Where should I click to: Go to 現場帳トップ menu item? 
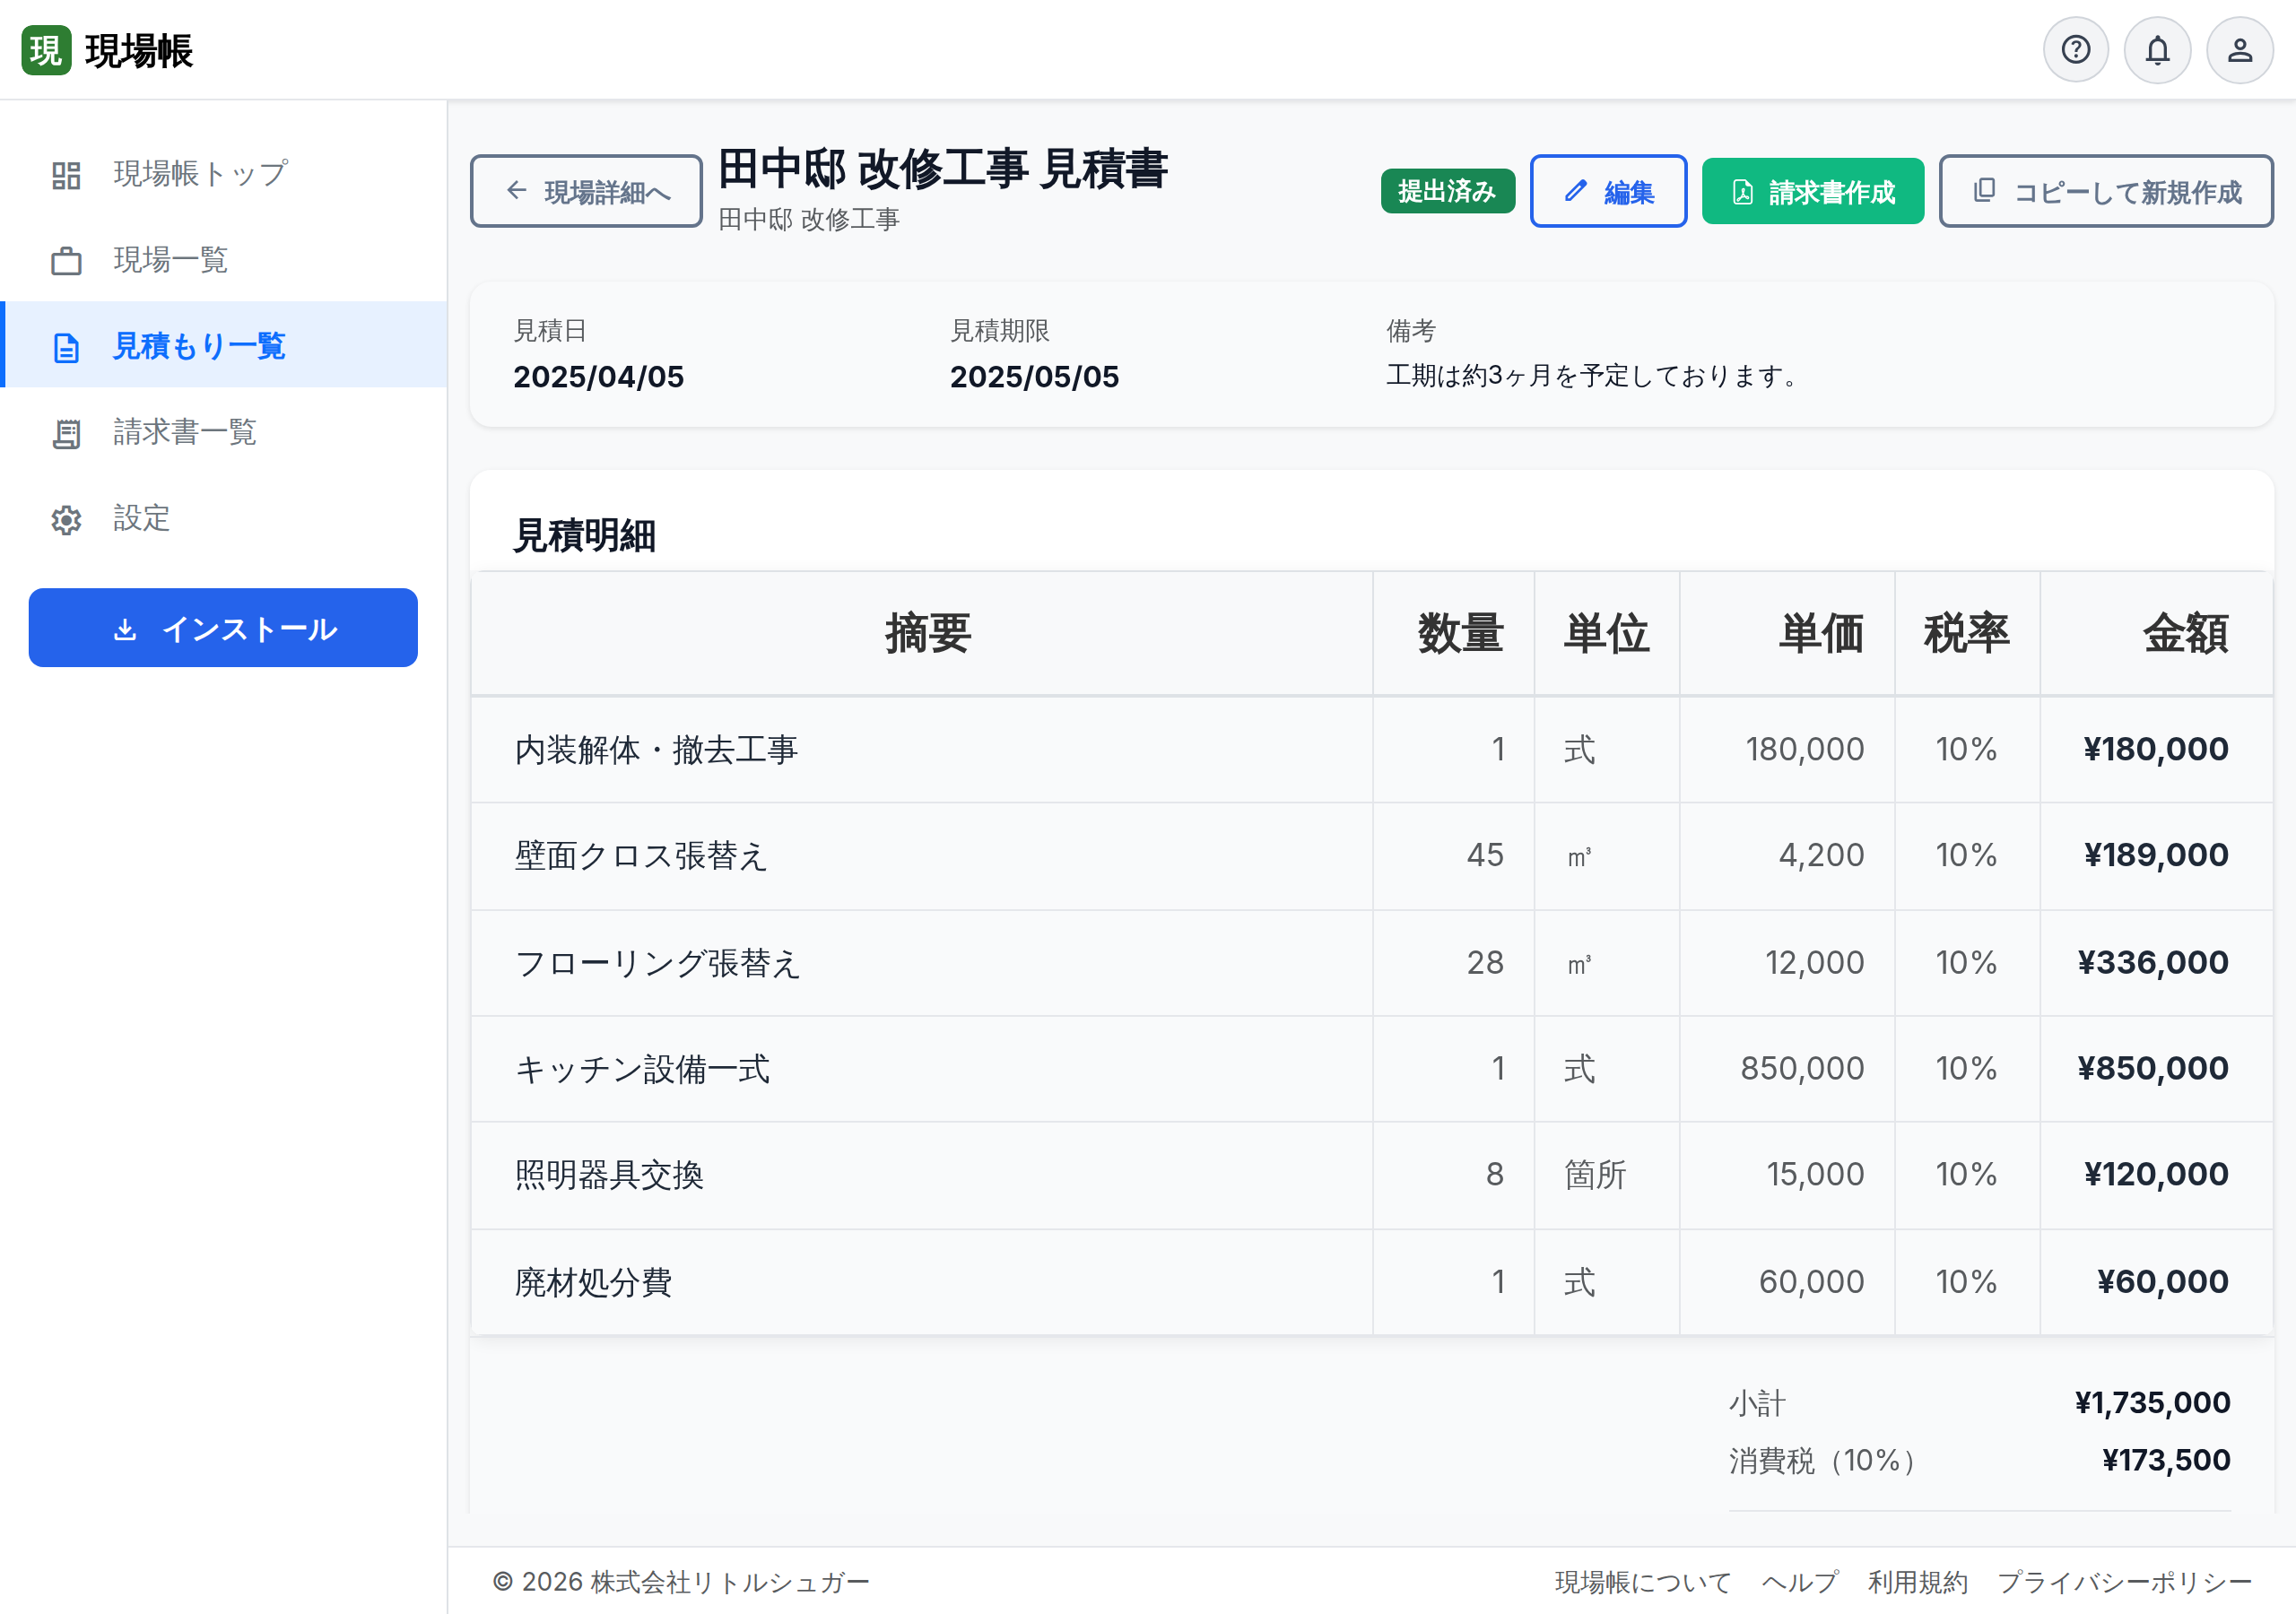pos(223,174)
